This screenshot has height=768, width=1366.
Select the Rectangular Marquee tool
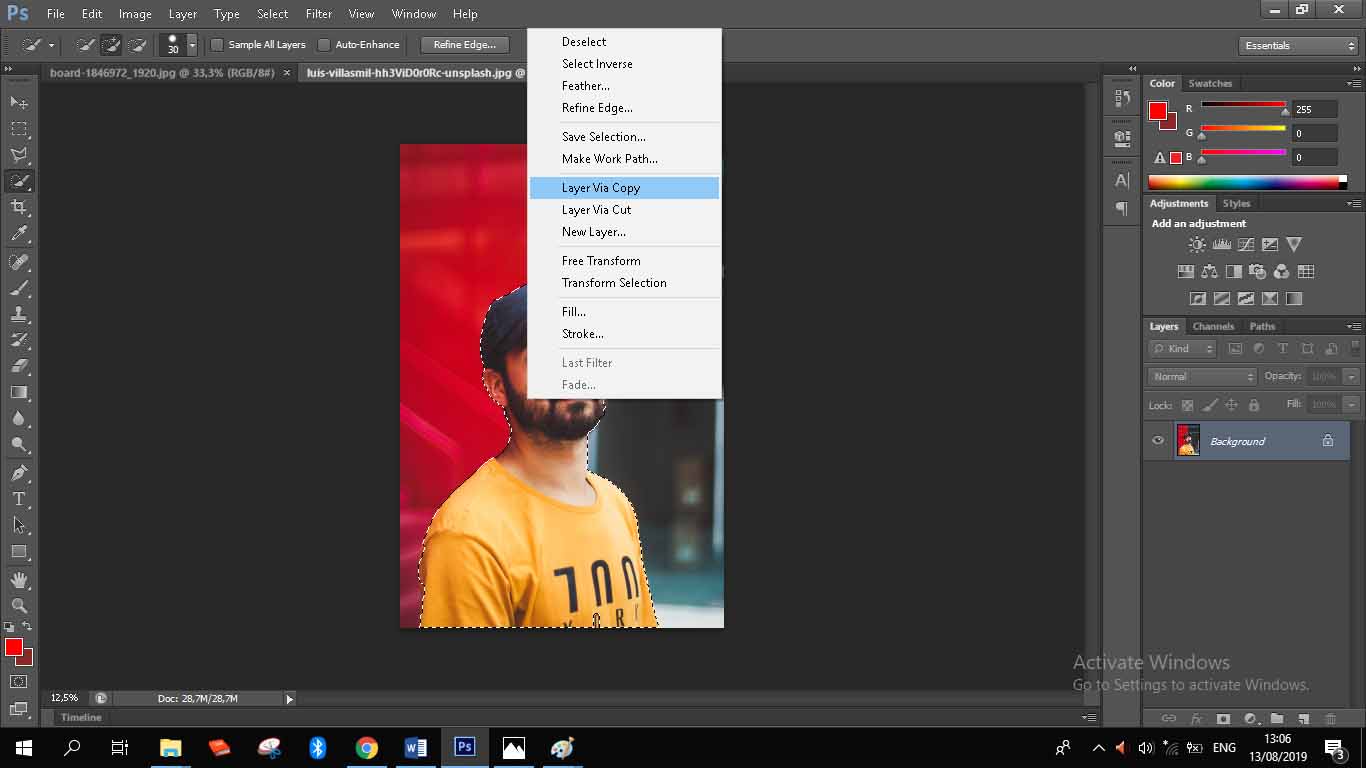pyautogui.click(x=19, y=129)
